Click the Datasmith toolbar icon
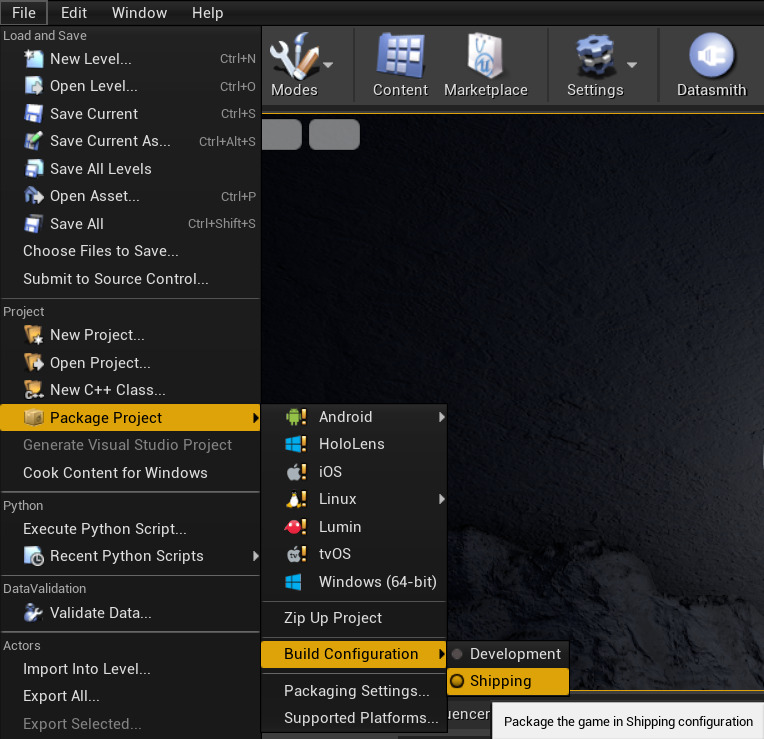 tap(711, 58)
